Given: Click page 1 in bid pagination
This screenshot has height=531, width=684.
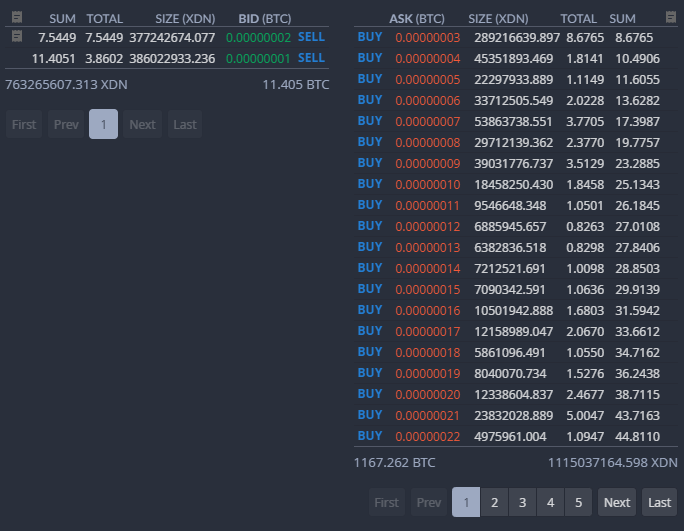Looking at the screenshot, I should click(x=103, y=124).
